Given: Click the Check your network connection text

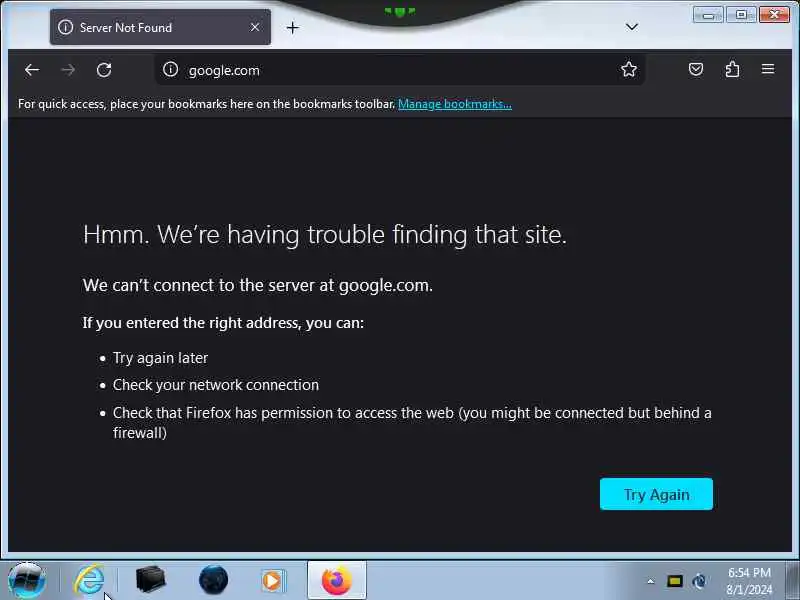Looking at the screenshot, I should [x=216, y=385].
